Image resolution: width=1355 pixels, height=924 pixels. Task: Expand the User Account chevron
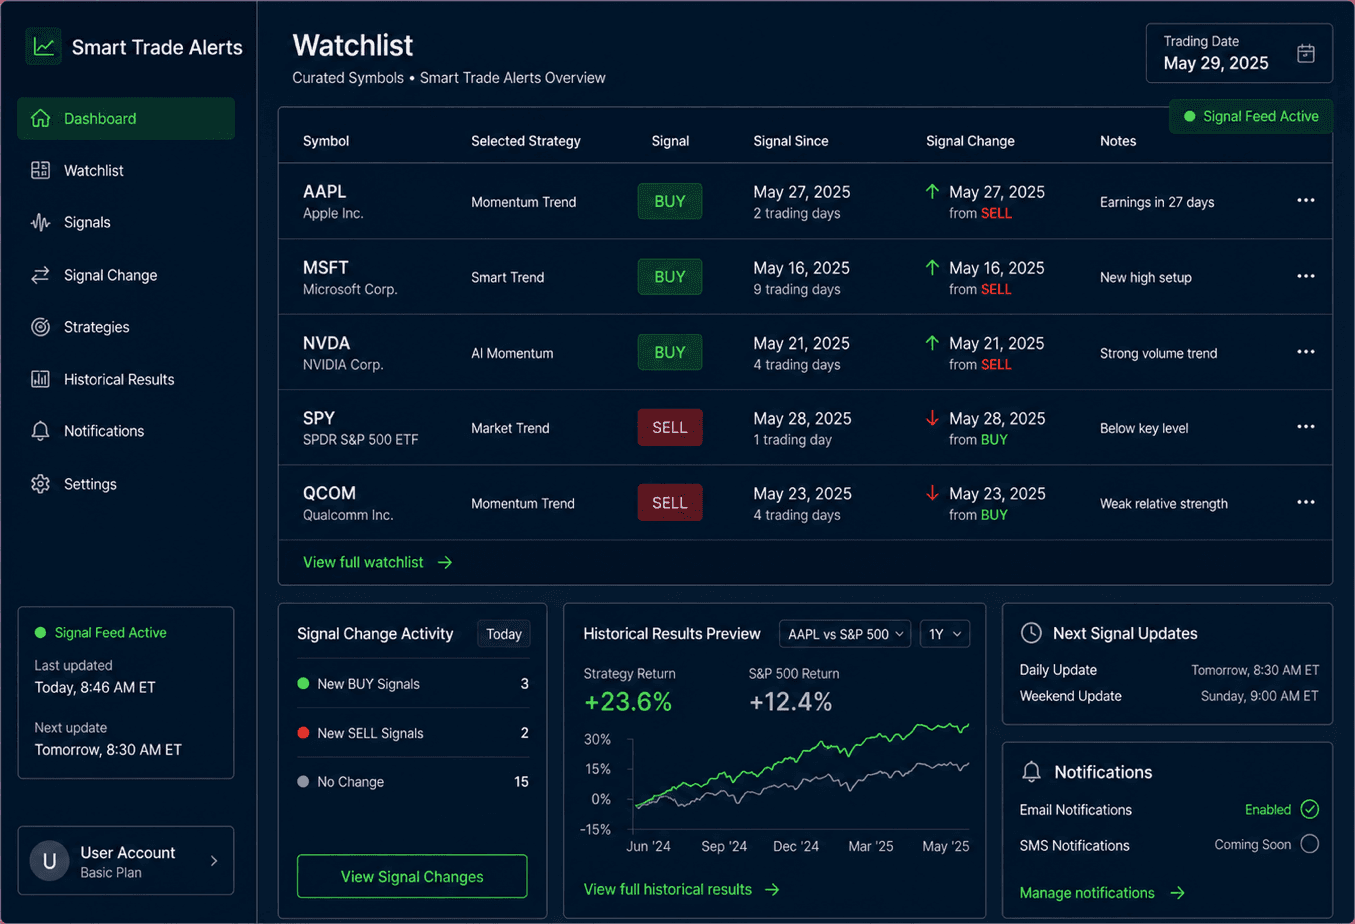214,861
